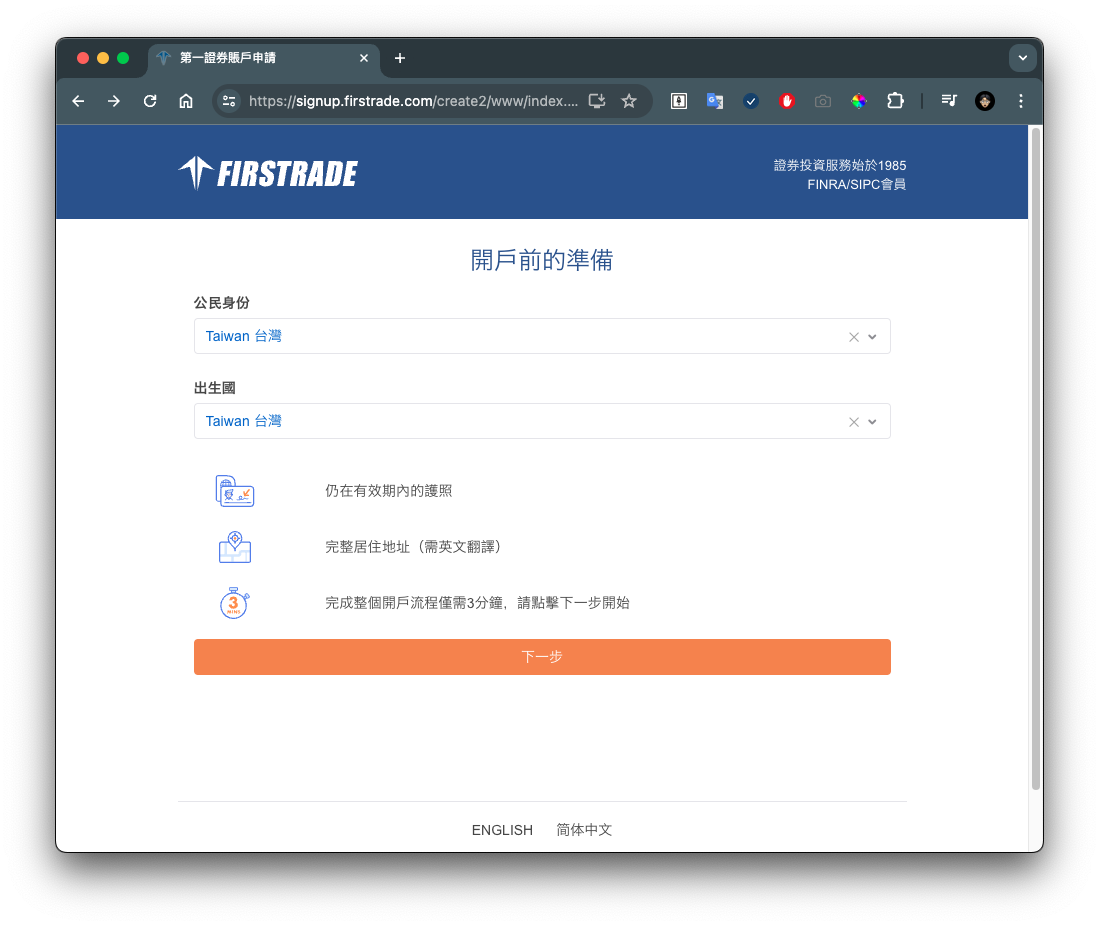This screenshot has height=926, width=1099.
Task: Open the browser home page
Action: [x=186, y=101]
